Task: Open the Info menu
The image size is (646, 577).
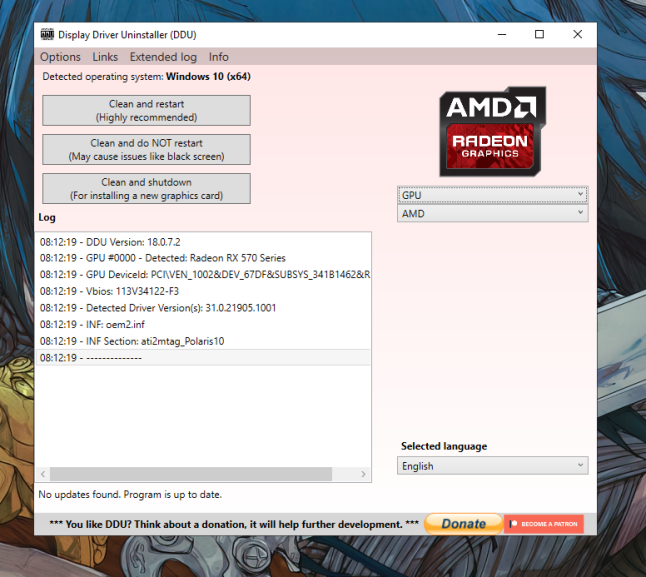Action: pyautogui.click(x=218, y=57)
